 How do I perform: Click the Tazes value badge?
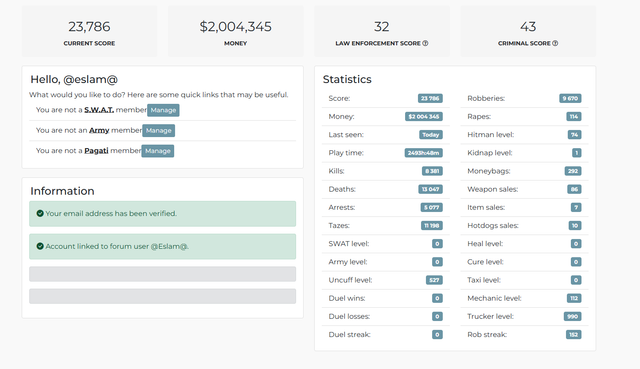[432, 226]
